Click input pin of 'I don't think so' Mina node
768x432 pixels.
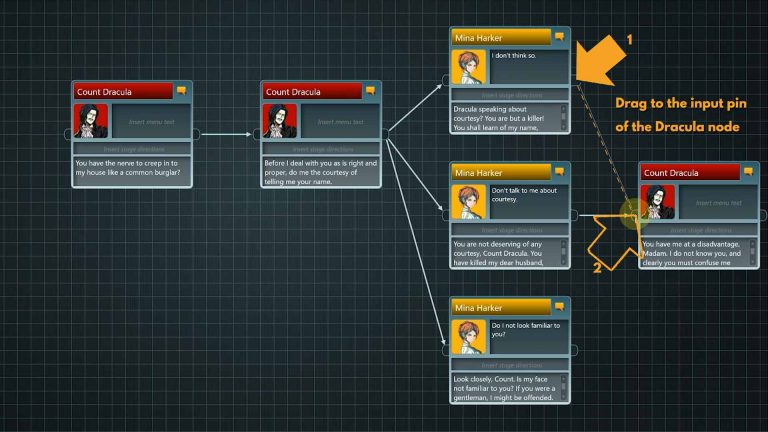(x=446, y=80)
